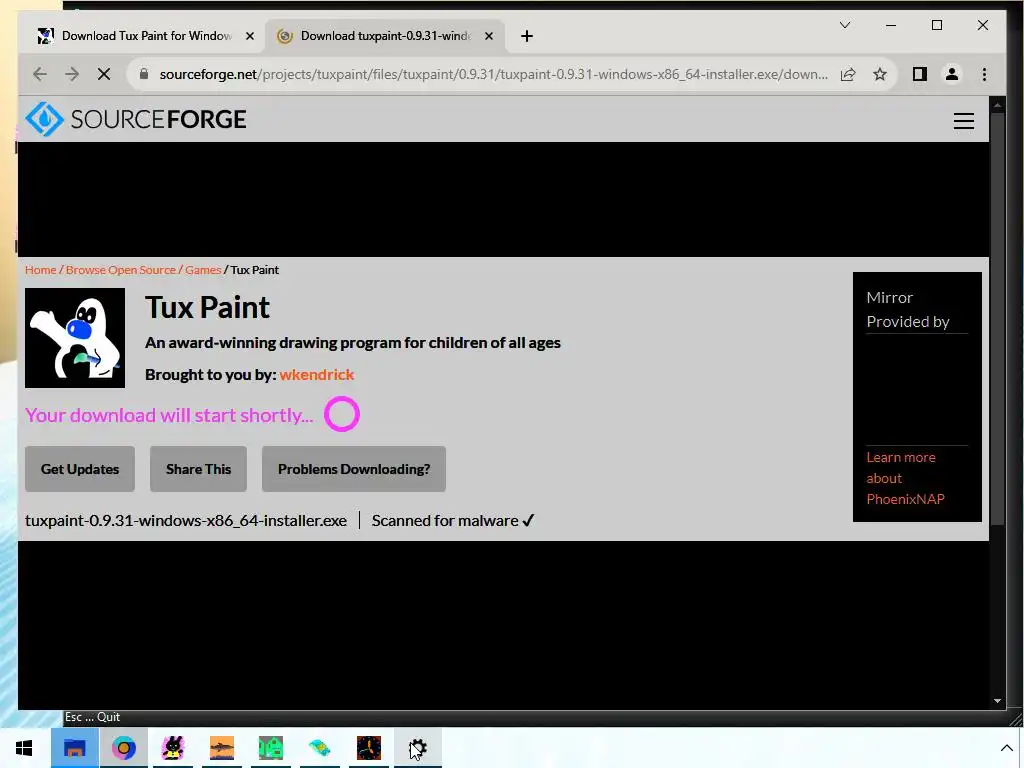Viewport: 1024px width, 768px height.
Task: Bookmark this page with star icon
Action: pos(880,74)
